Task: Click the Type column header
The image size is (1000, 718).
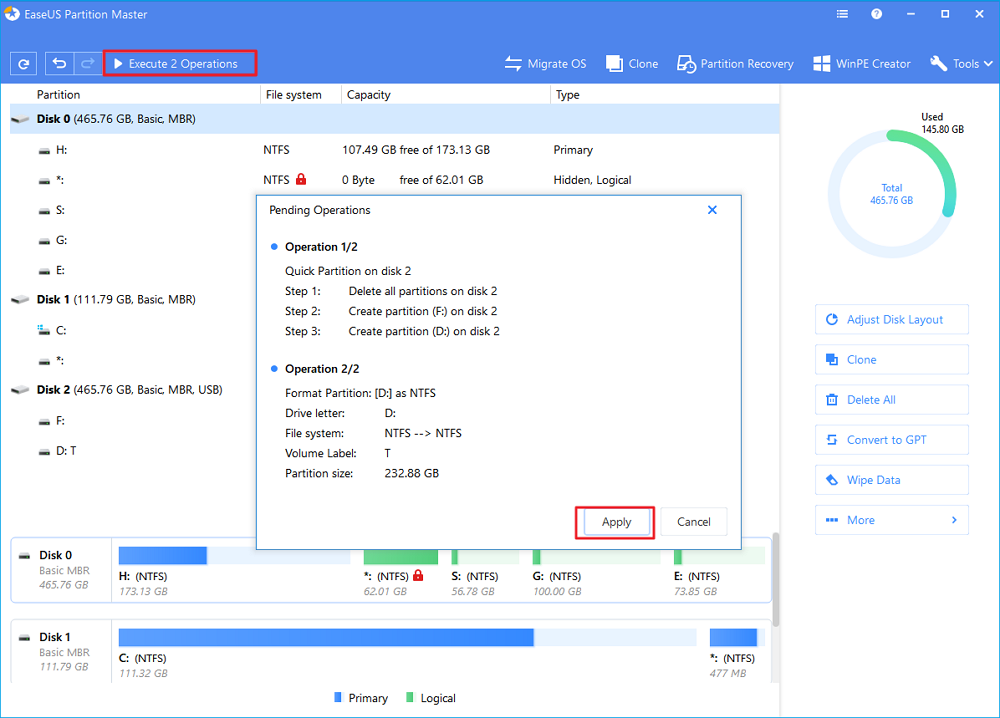Action: pyautogui.click(x=568, y=94)
